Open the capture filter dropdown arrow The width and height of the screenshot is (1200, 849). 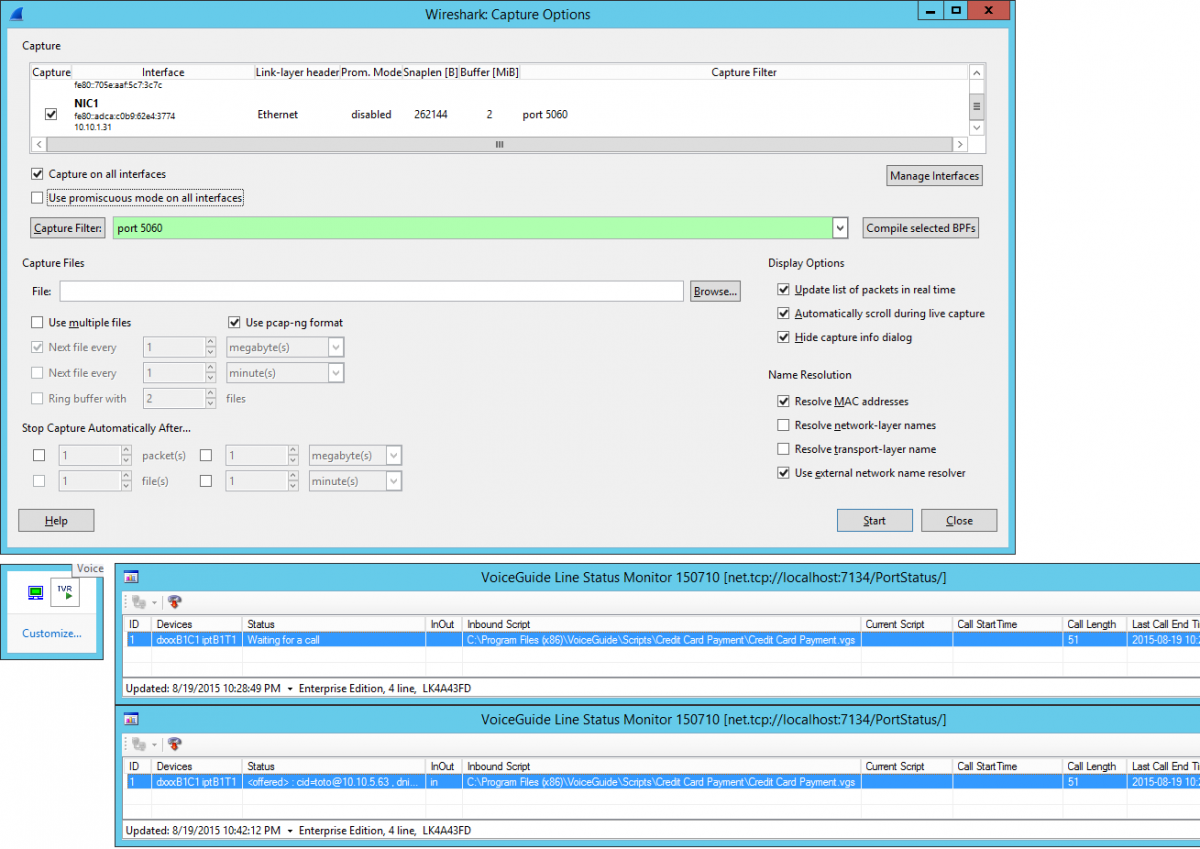840,228
